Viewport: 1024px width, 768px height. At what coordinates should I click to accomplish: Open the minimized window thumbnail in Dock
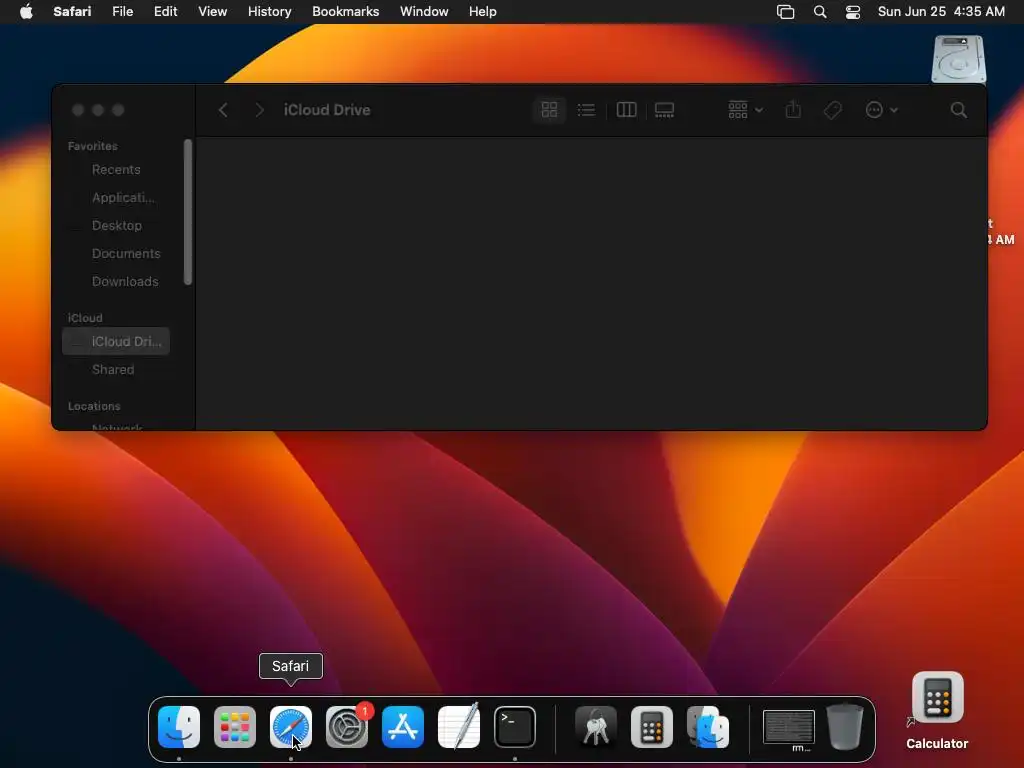[789, 728]
